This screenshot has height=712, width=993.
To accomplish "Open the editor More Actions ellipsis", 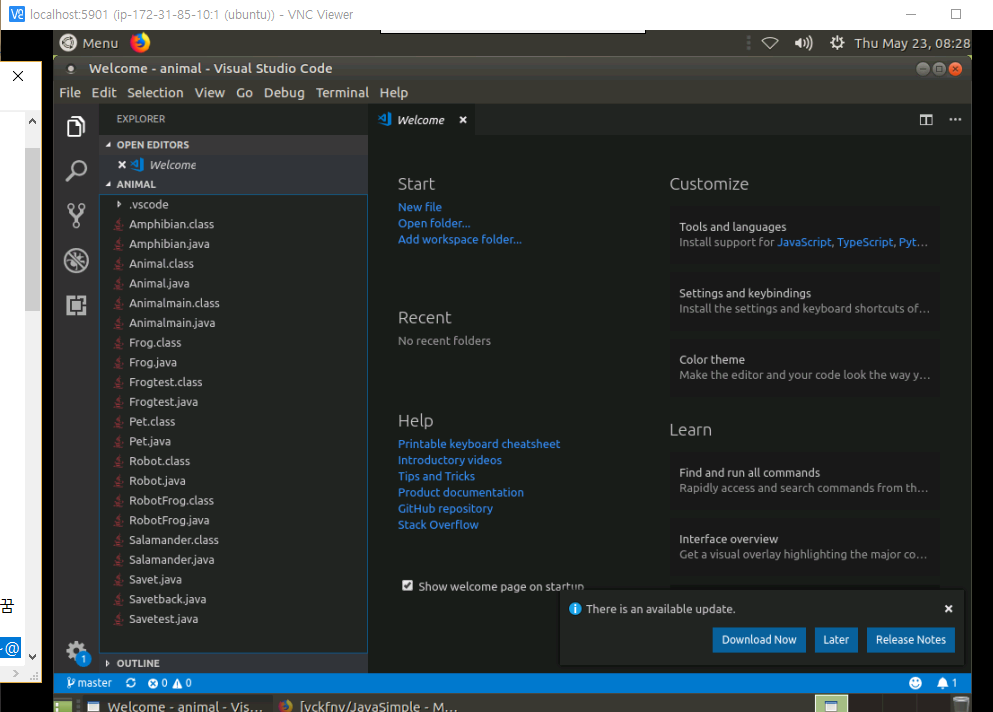I will click(x=955, y=120).
